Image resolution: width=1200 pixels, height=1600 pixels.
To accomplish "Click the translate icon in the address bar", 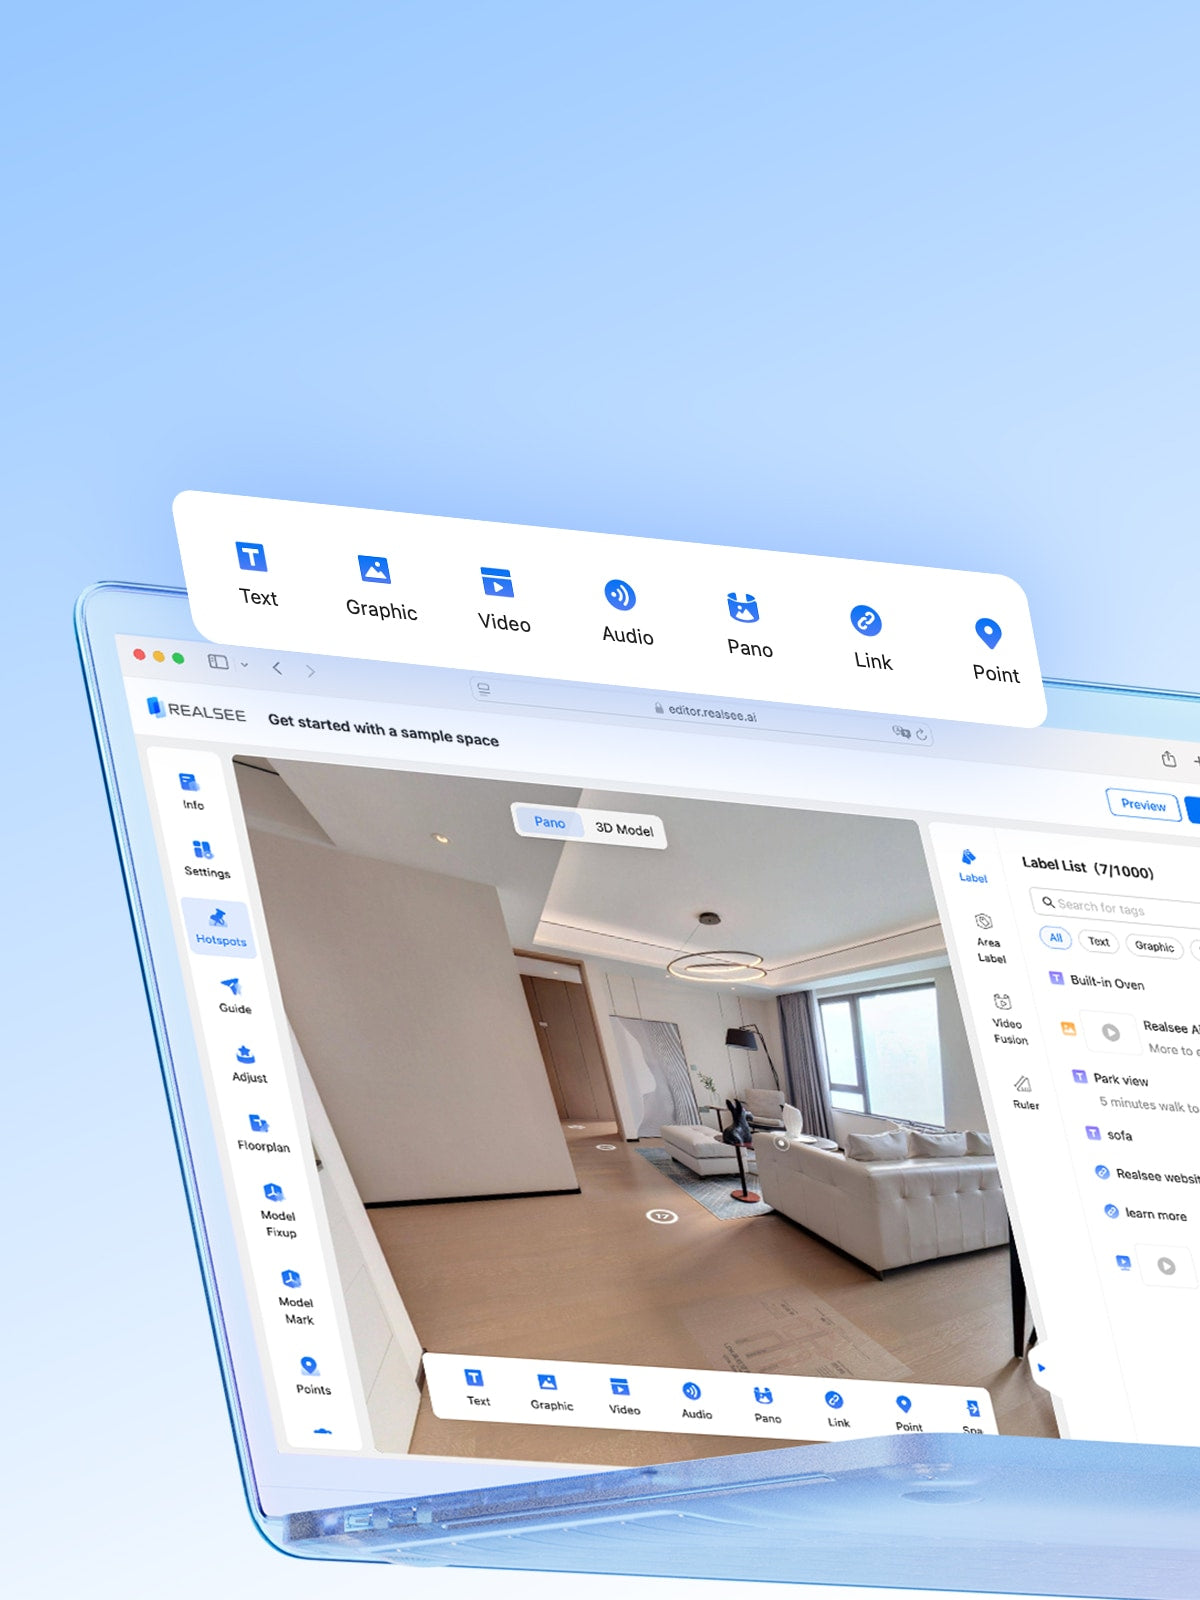I will (901, 732).
